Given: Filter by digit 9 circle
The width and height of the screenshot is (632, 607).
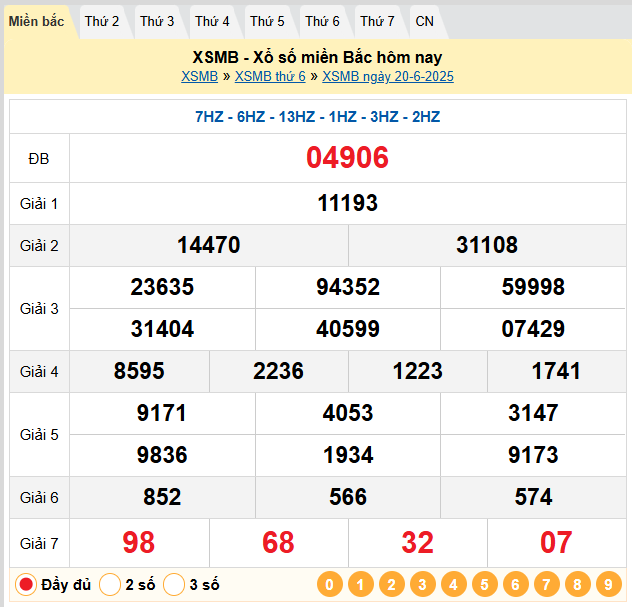Looking at the screenshot, I should pyautogui.click(x=609, y=584).
